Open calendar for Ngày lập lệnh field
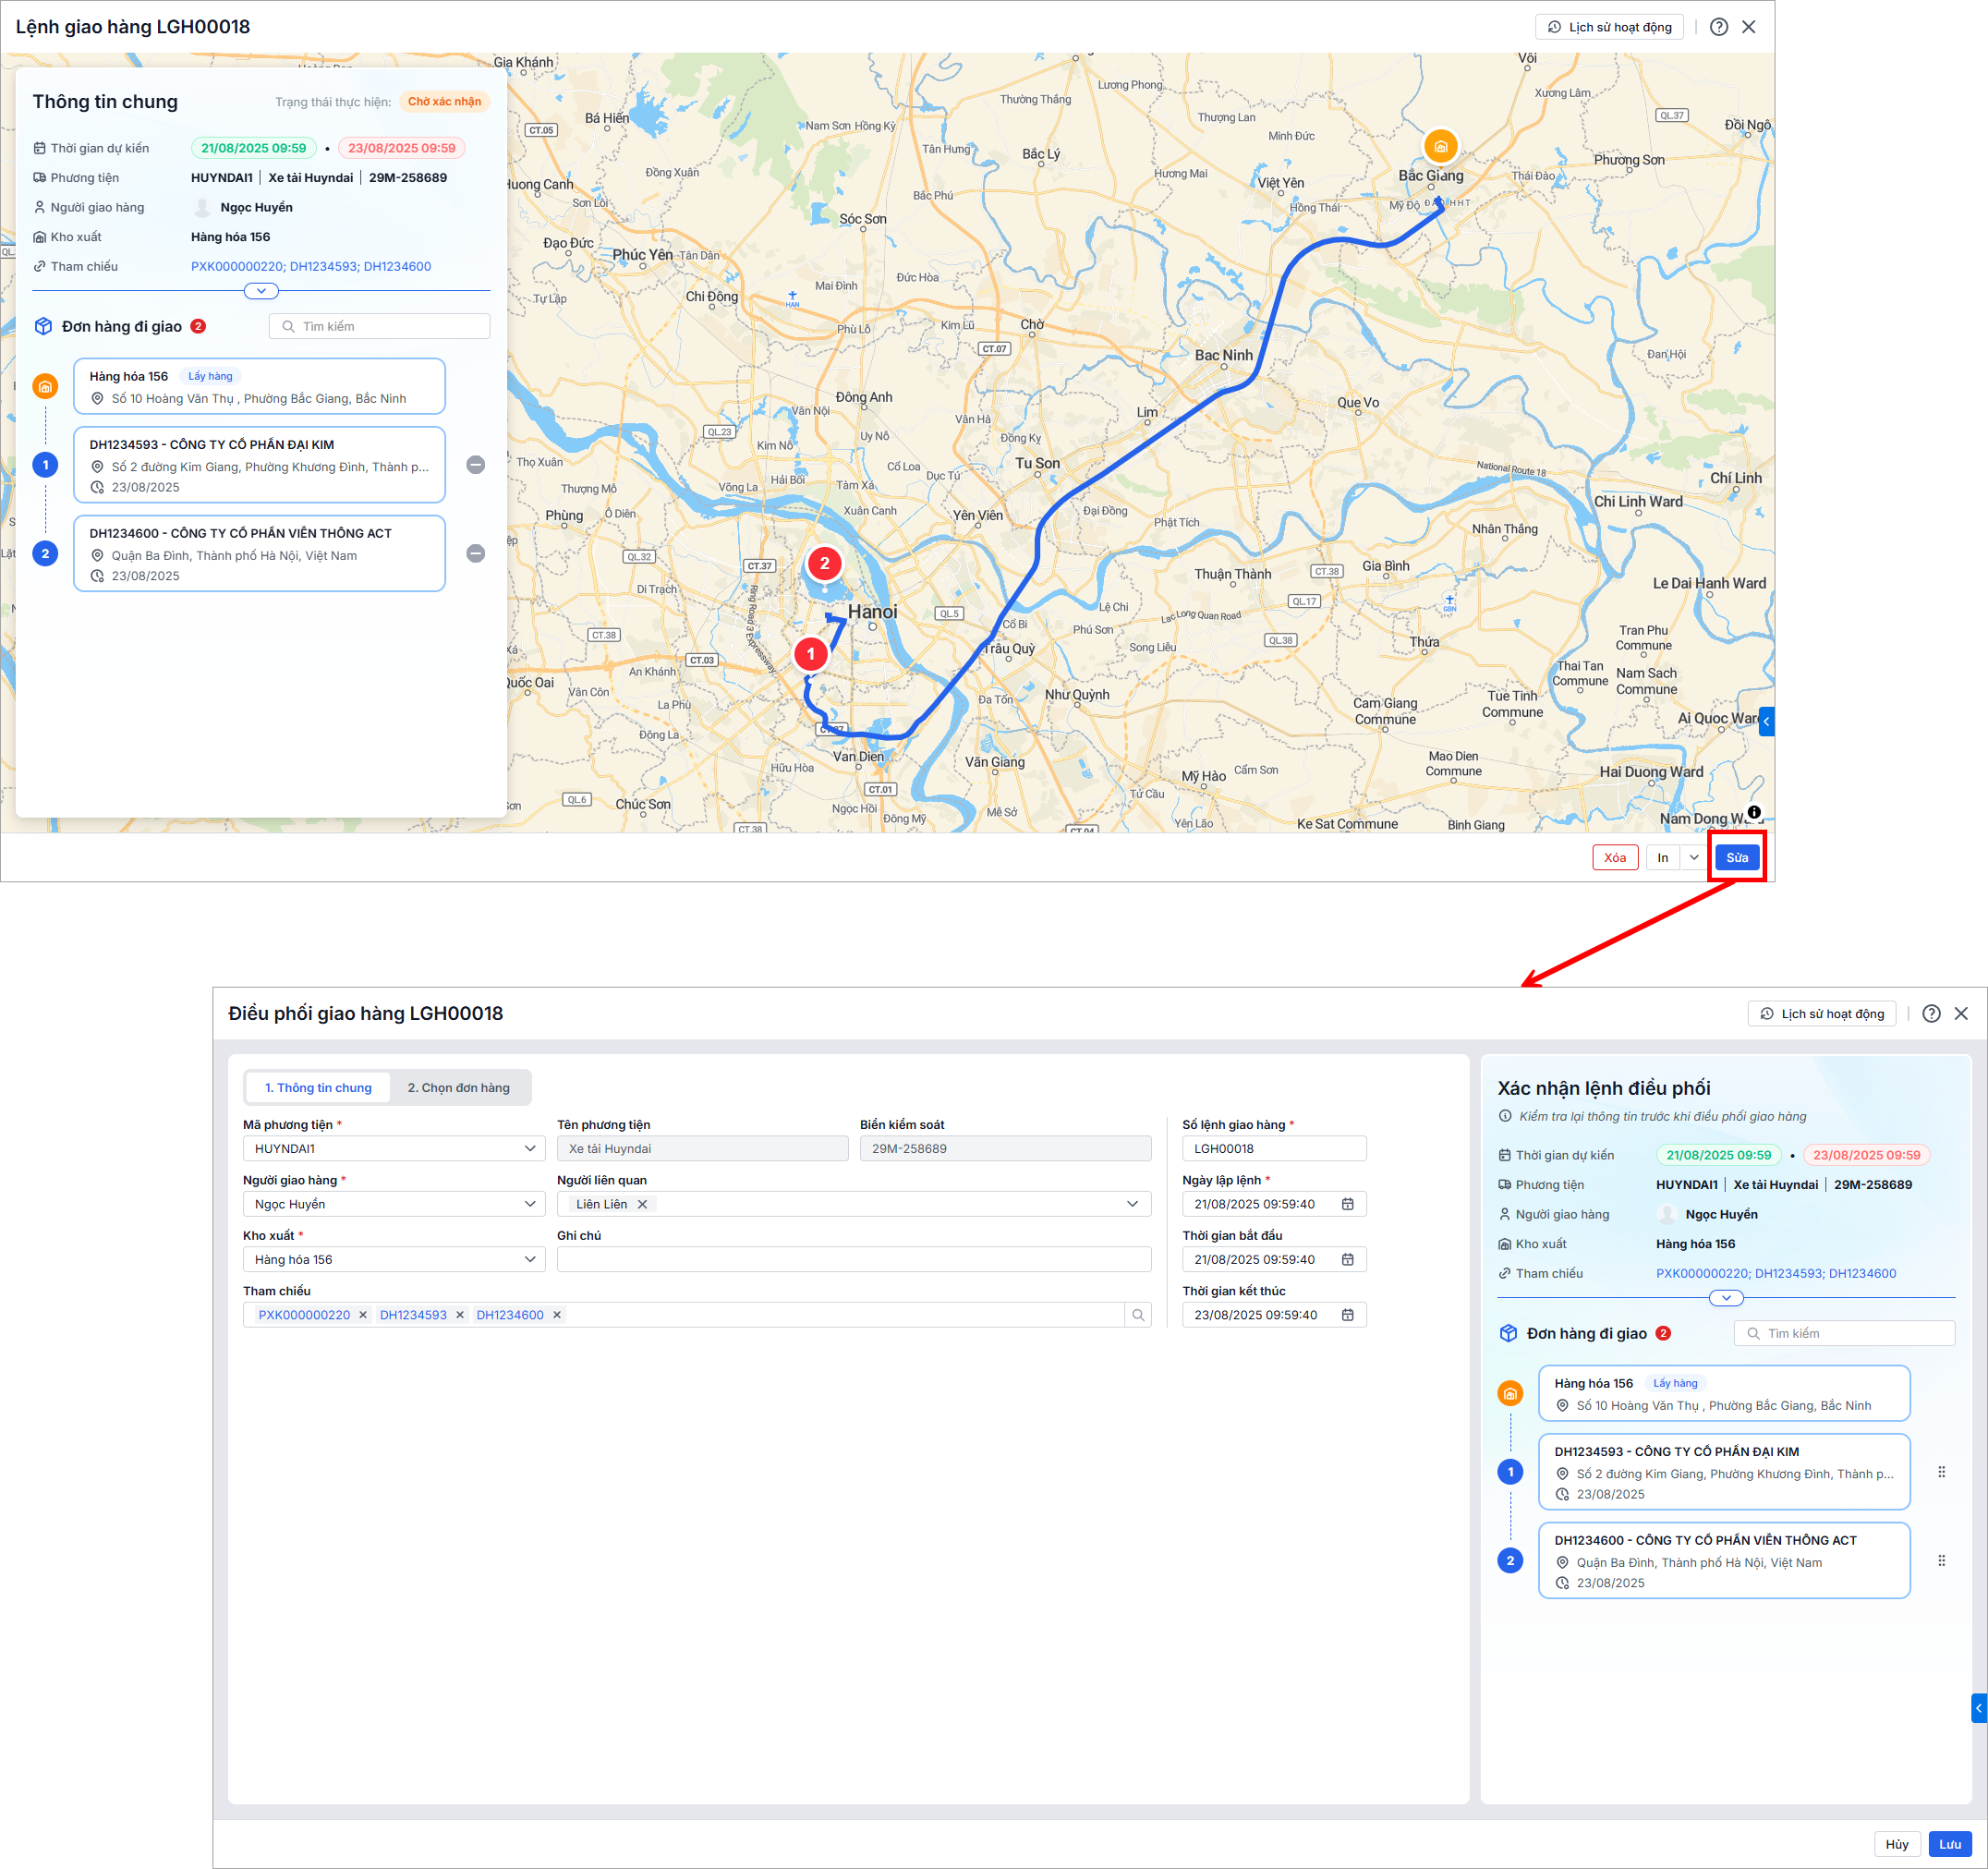Image resolution: width=1988 pixels, height=1869 pixels. pyautogui.click(x=1347, y=1204)
